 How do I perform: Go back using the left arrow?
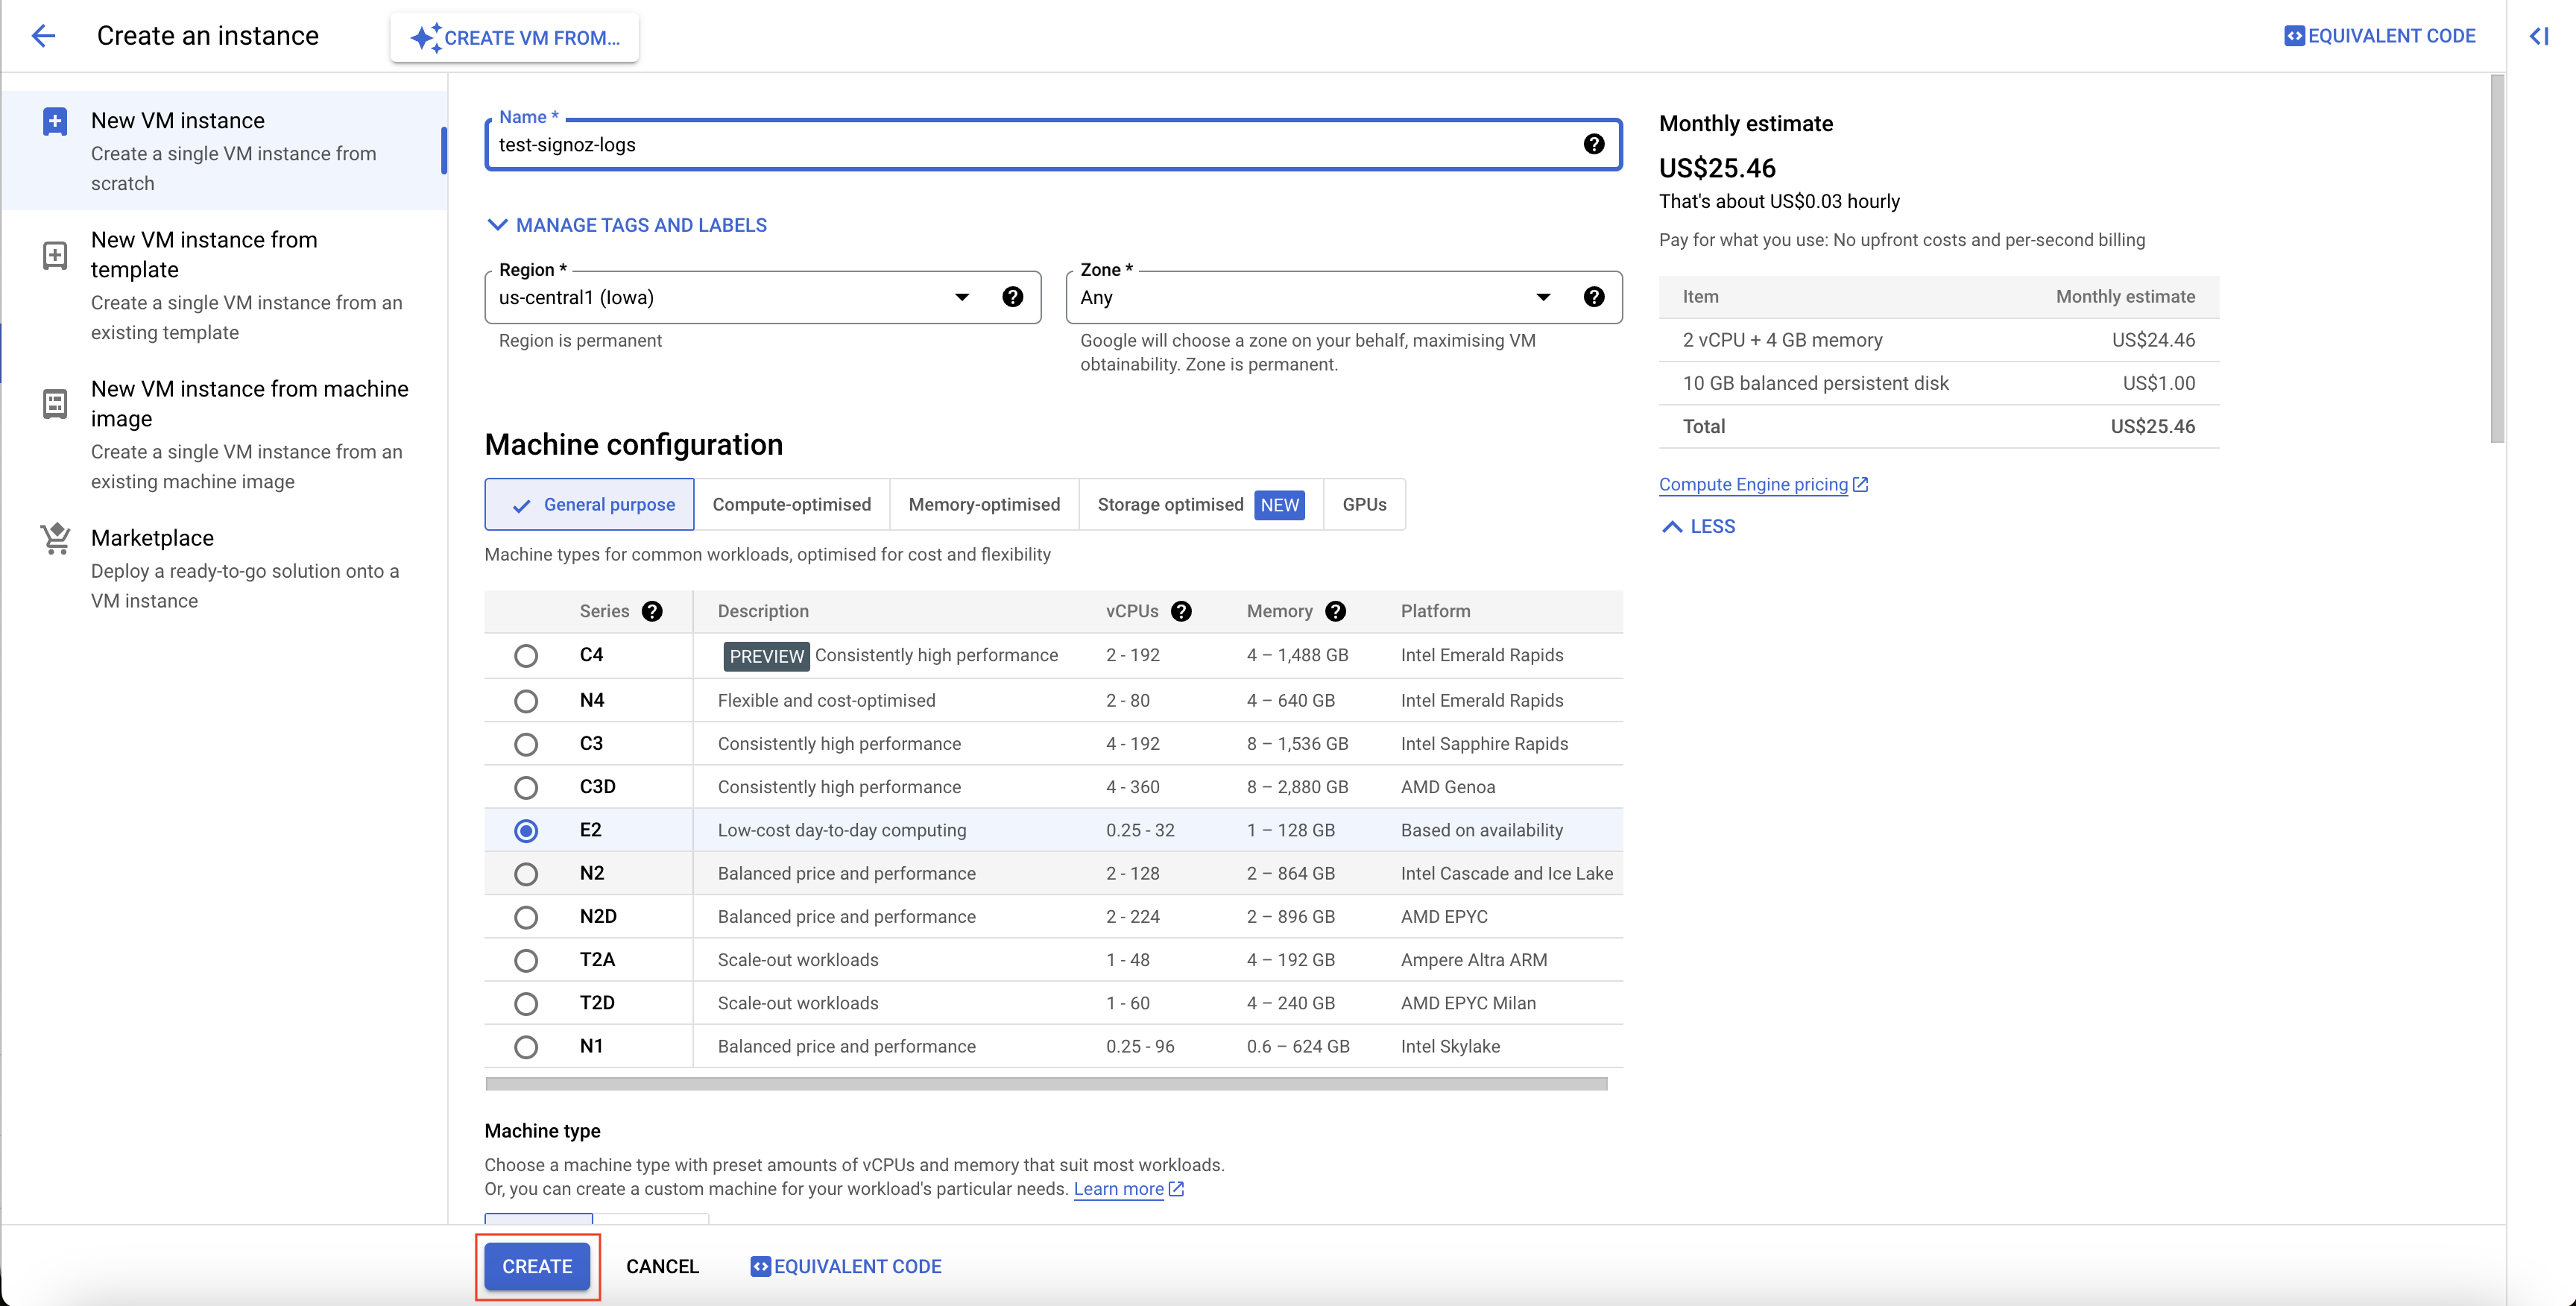click(43, 36)
